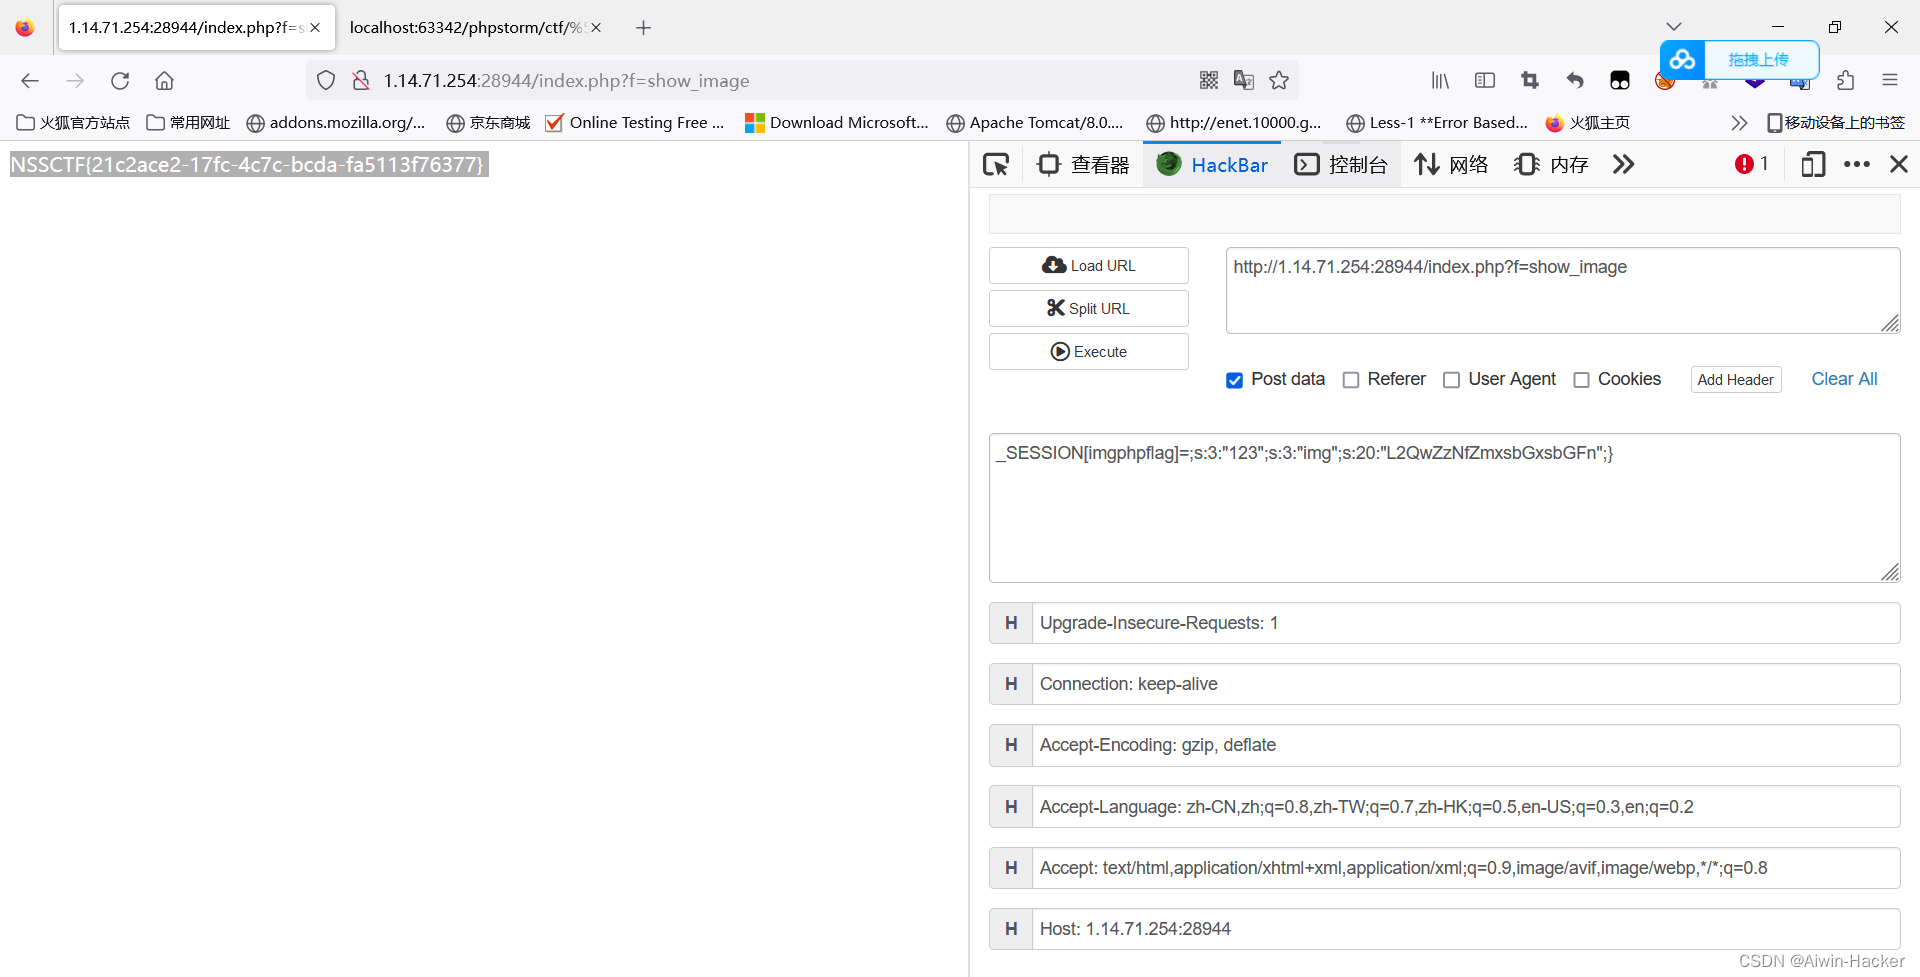Image resolution: width=1920 pixels, height=977 pixels.
Task: Click the Clear All link in HackBar
Action: [x=1844, y=379]
